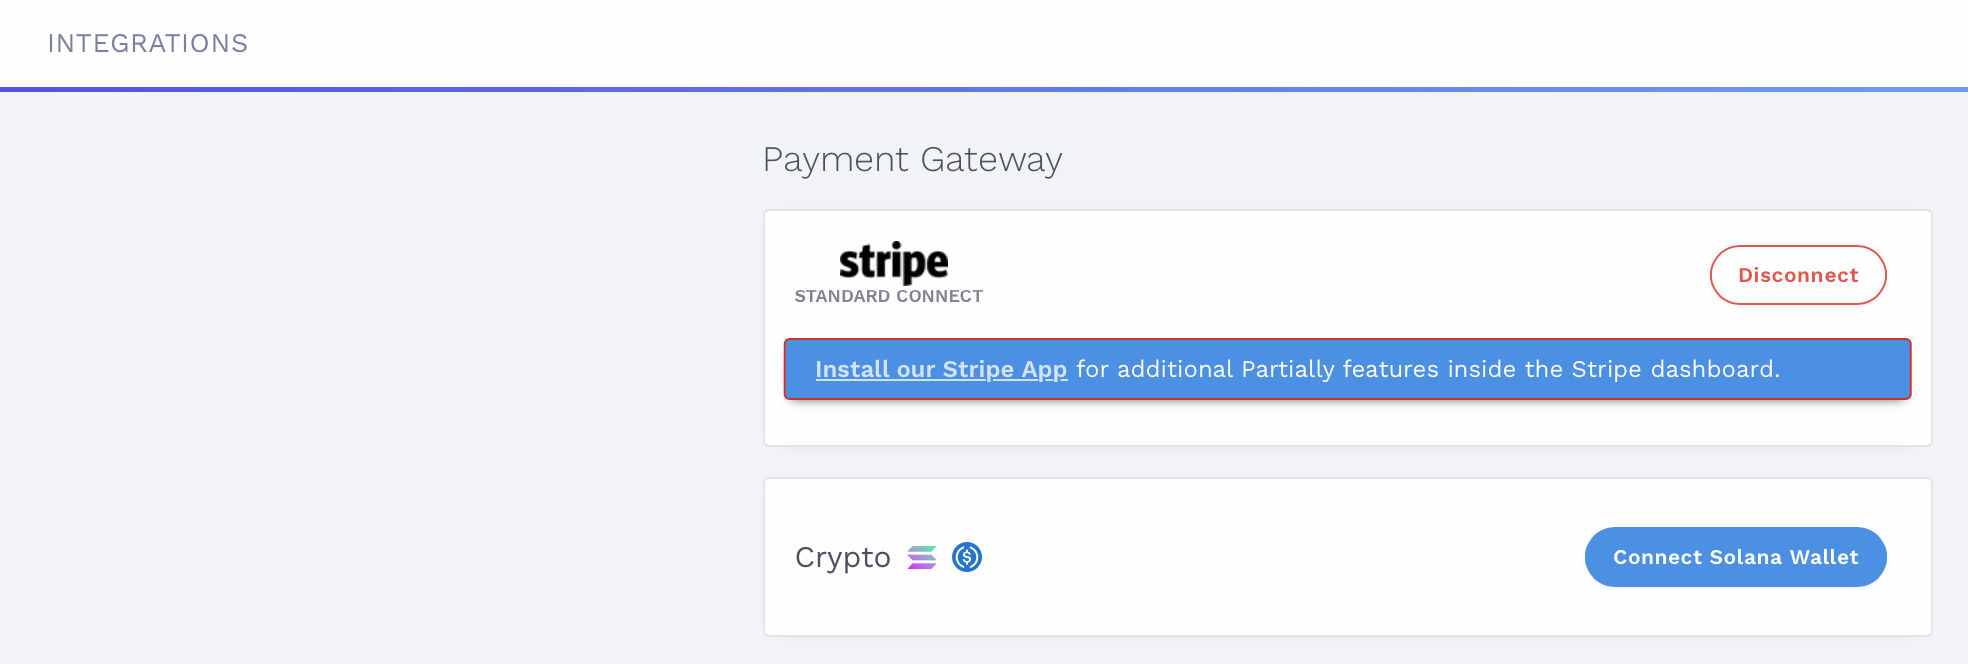This screenshot has width=1968, height=664.
Task: Click blank white header area right of INTEGRATIONS
Action: click(1100, 43)
